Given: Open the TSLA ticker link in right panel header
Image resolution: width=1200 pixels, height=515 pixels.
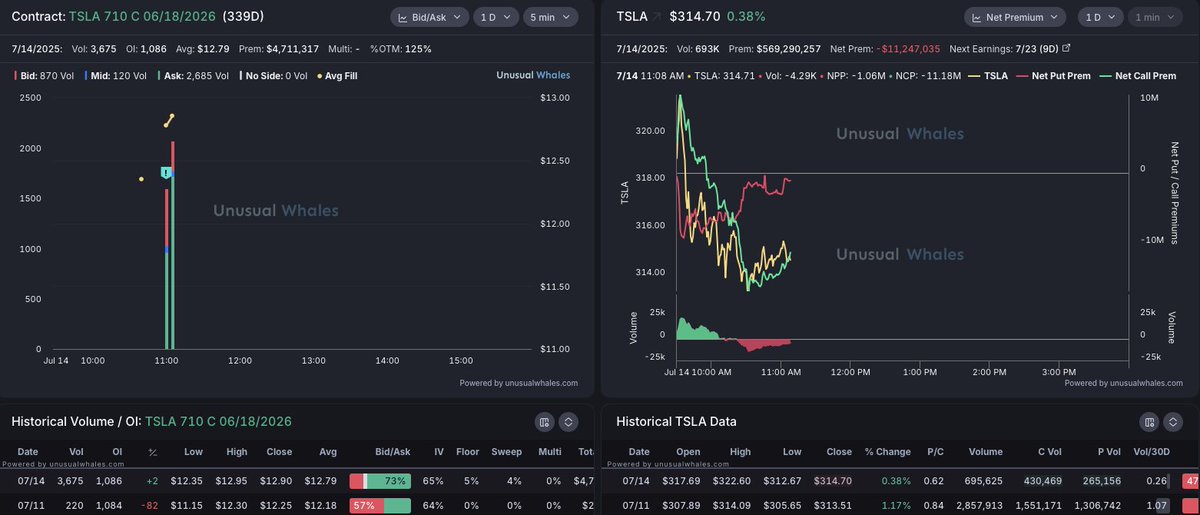Looking at the screenshot, I should point(630,18).
